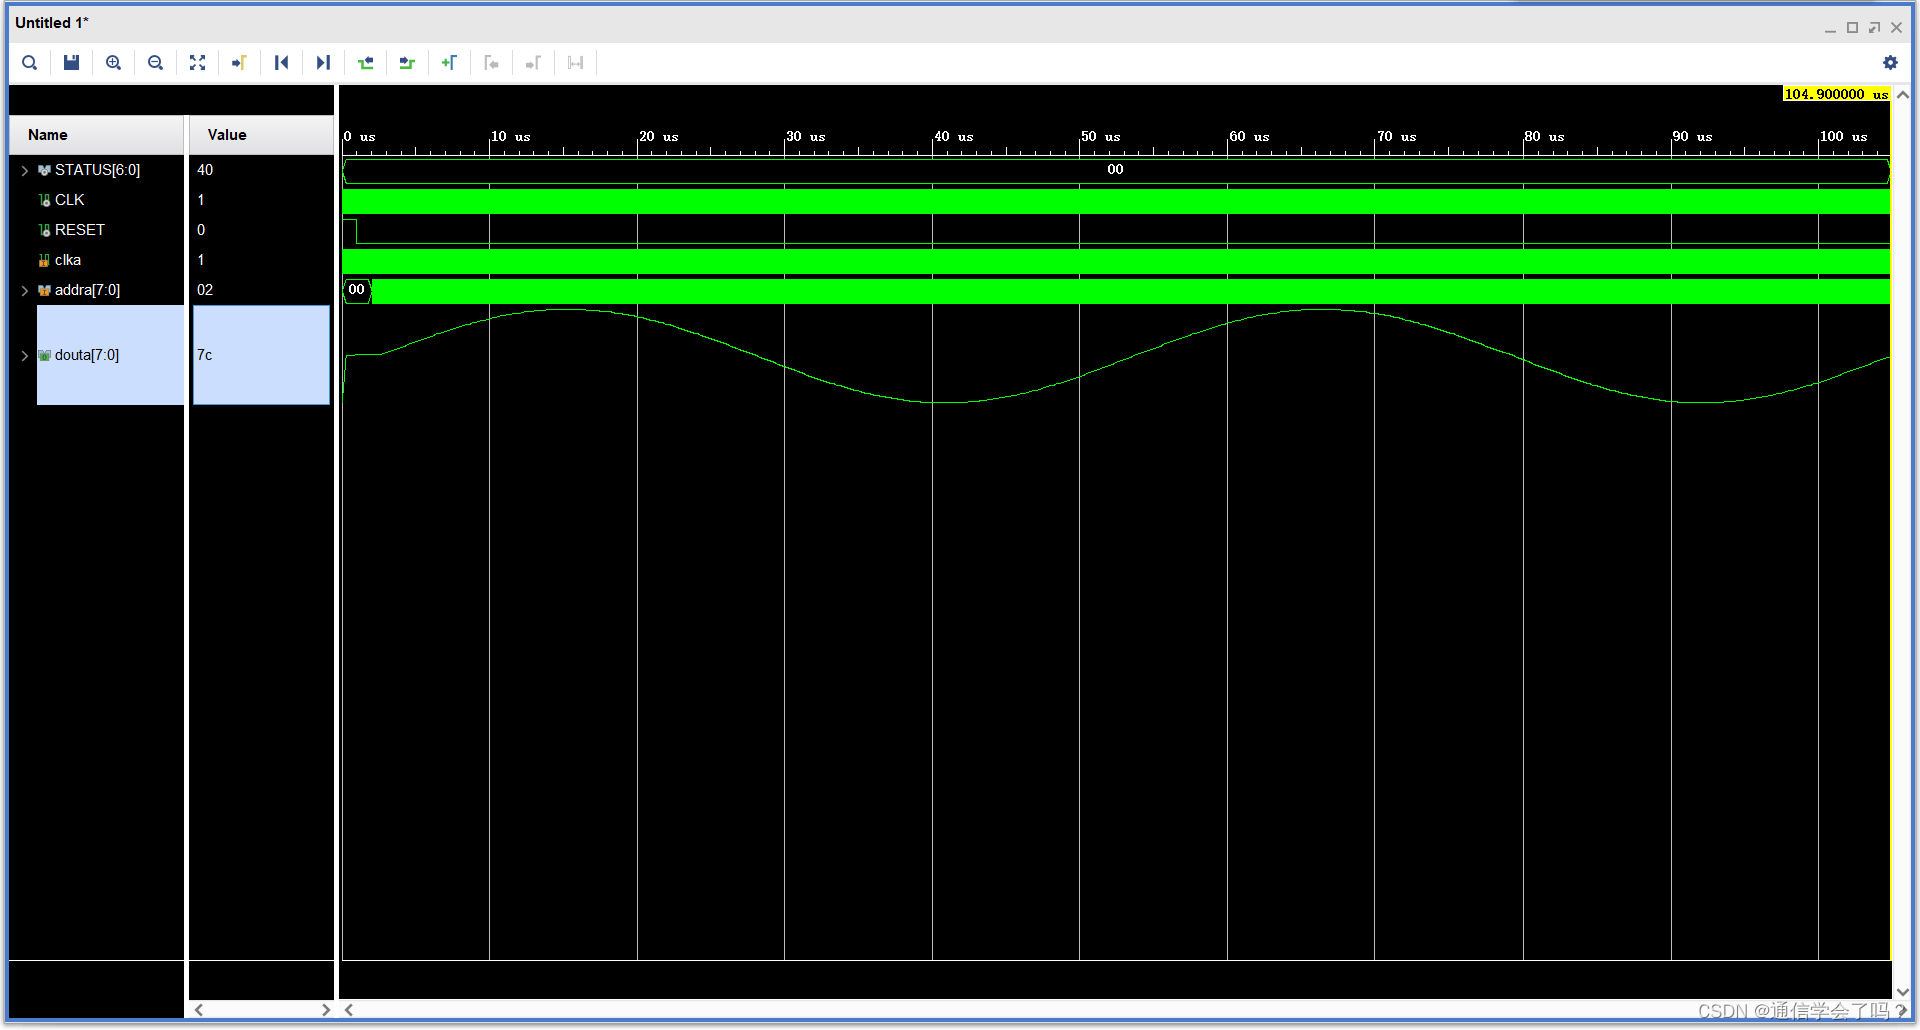
Task: Click vertical scrollbar down arrow
Action: point(1903,992)
